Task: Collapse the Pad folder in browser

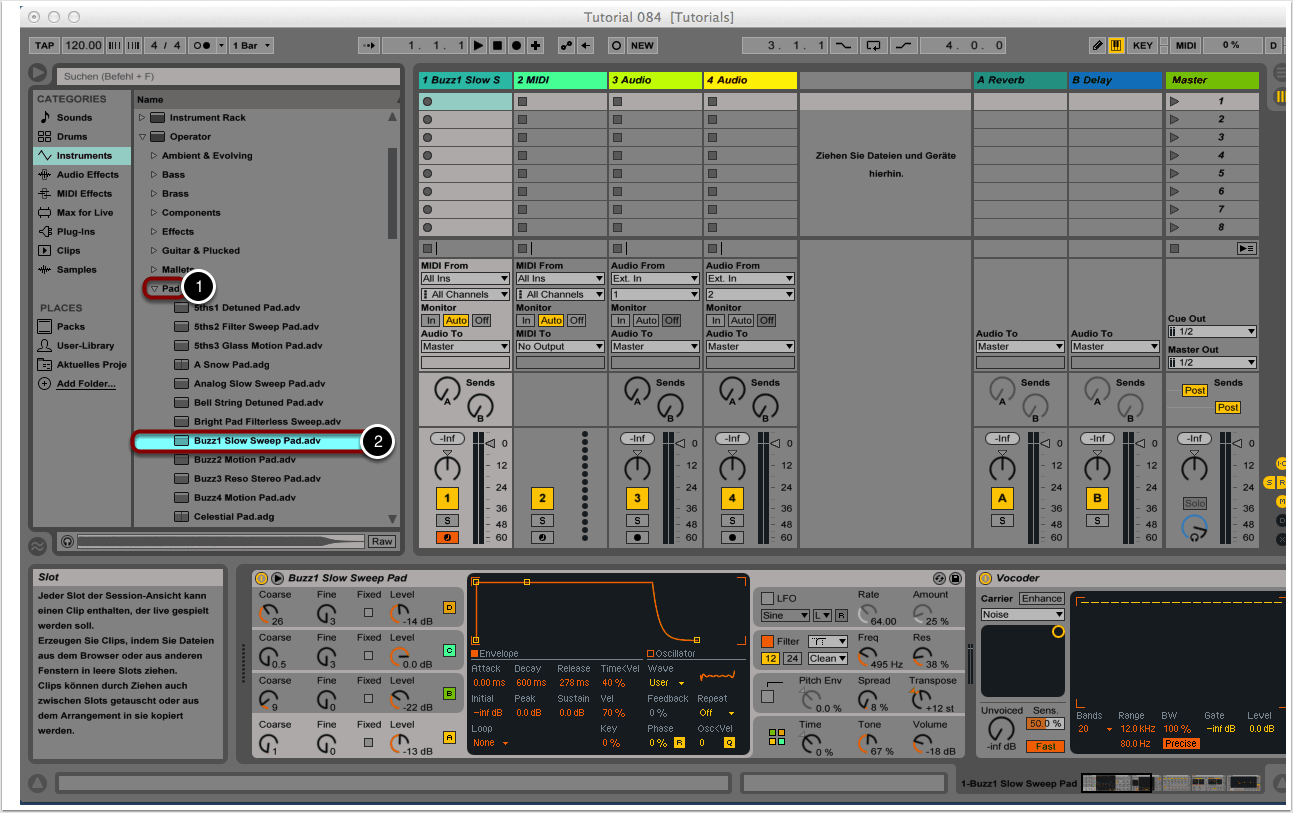Action: click(x=154, y=289)
